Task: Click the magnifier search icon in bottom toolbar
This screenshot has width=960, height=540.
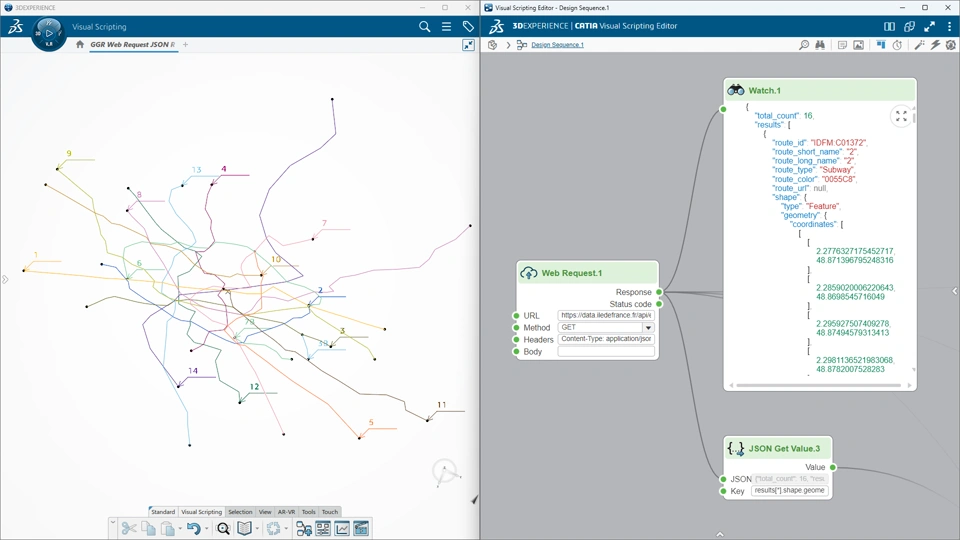Action: click(x=223, y=528)
